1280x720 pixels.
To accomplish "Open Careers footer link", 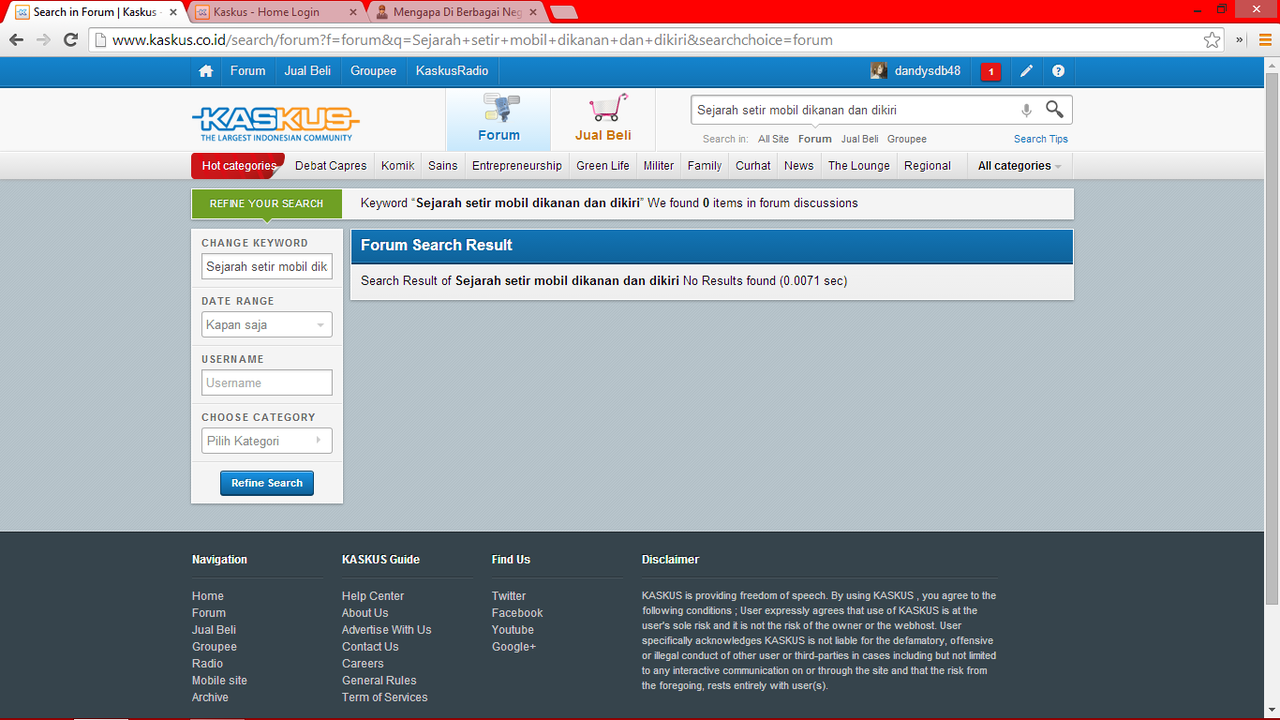I will pyautogui.click(x=363, y=664).
